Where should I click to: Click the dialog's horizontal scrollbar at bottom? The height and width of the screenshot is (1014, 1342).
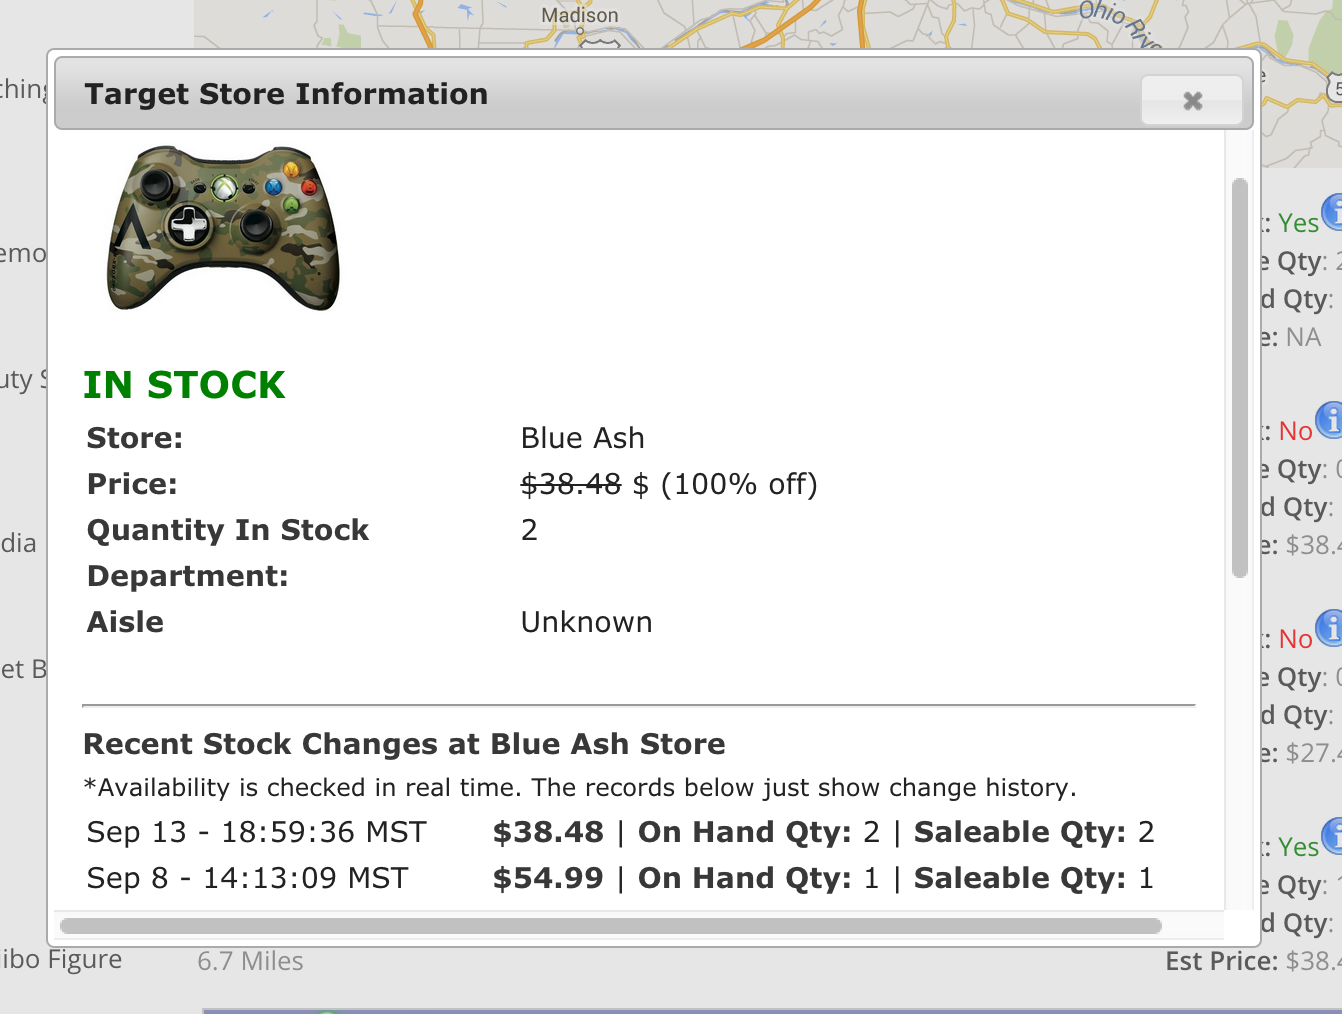coord(611,926)
